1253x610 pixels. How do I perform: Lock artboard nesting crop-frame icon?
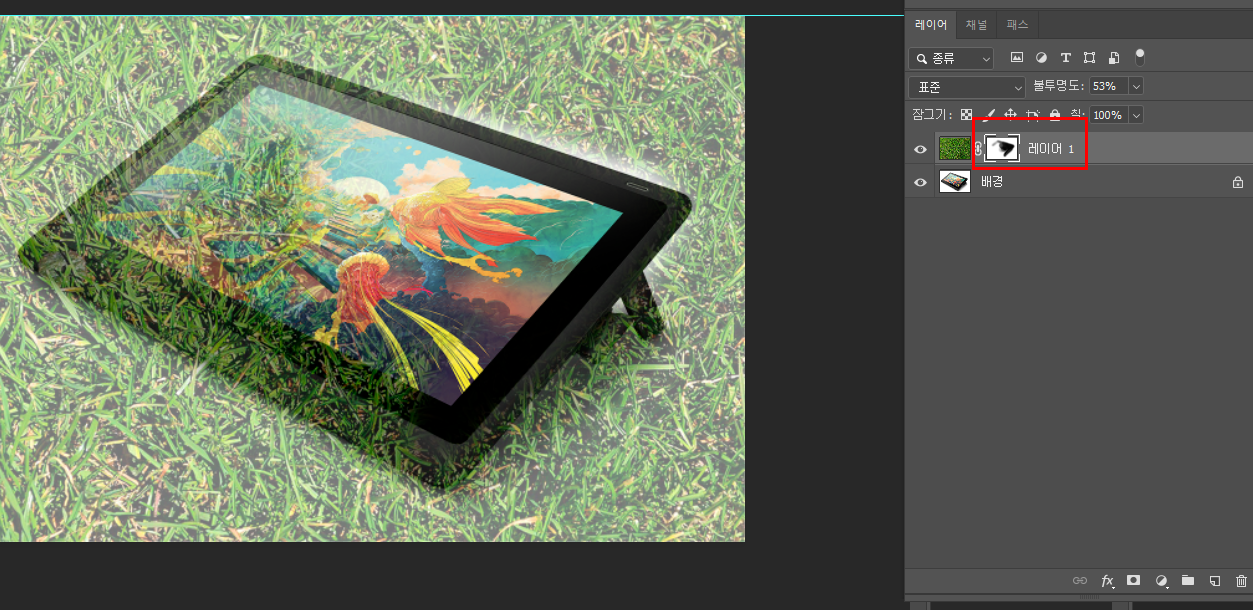[1032, 115]
